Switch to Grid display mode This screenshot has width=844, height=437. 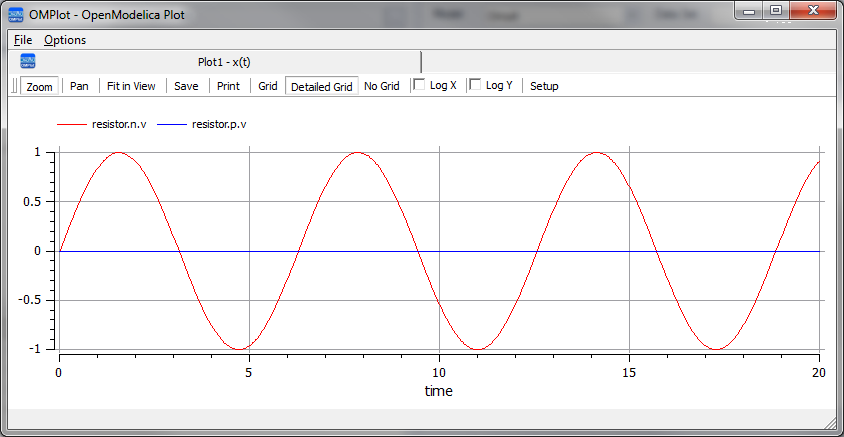(268, 86)
